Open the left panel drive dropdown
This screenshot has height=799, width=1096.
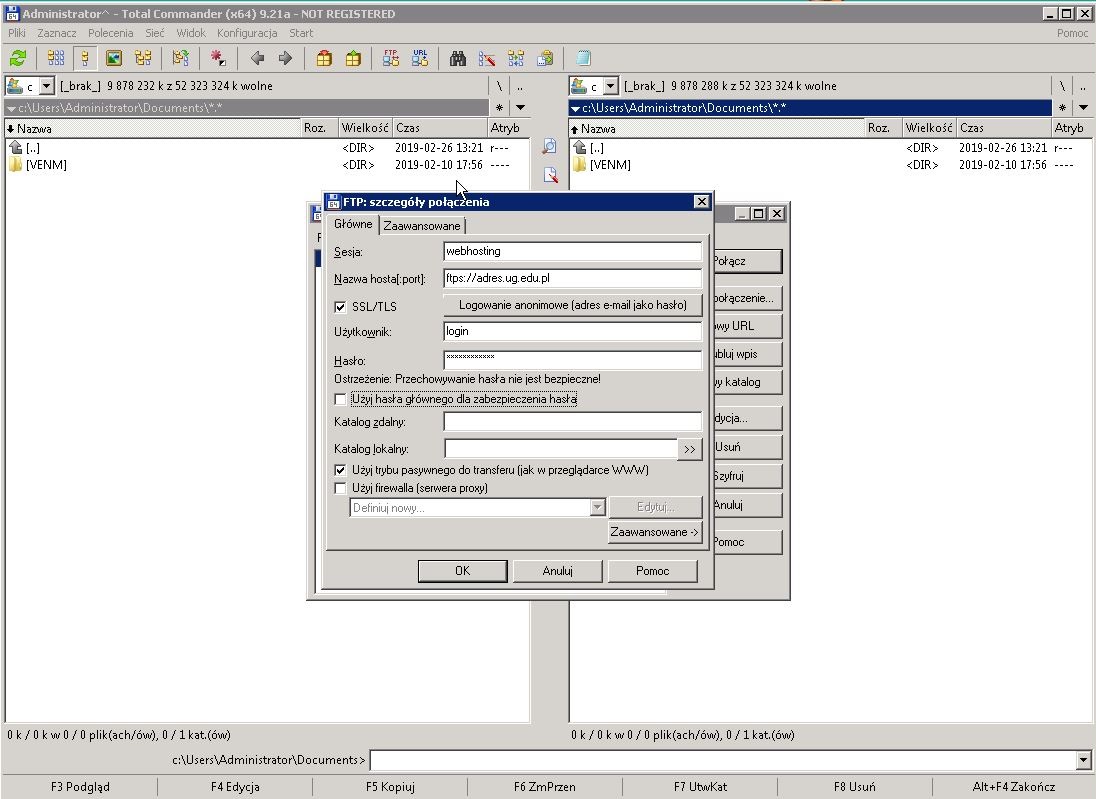[46, 87]
